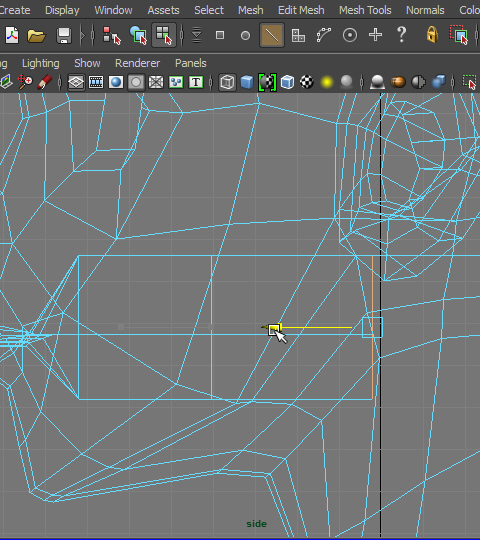Open the Mesh Tools menu
This screenshot has height=540, width=480.
[x=365, y=10]
